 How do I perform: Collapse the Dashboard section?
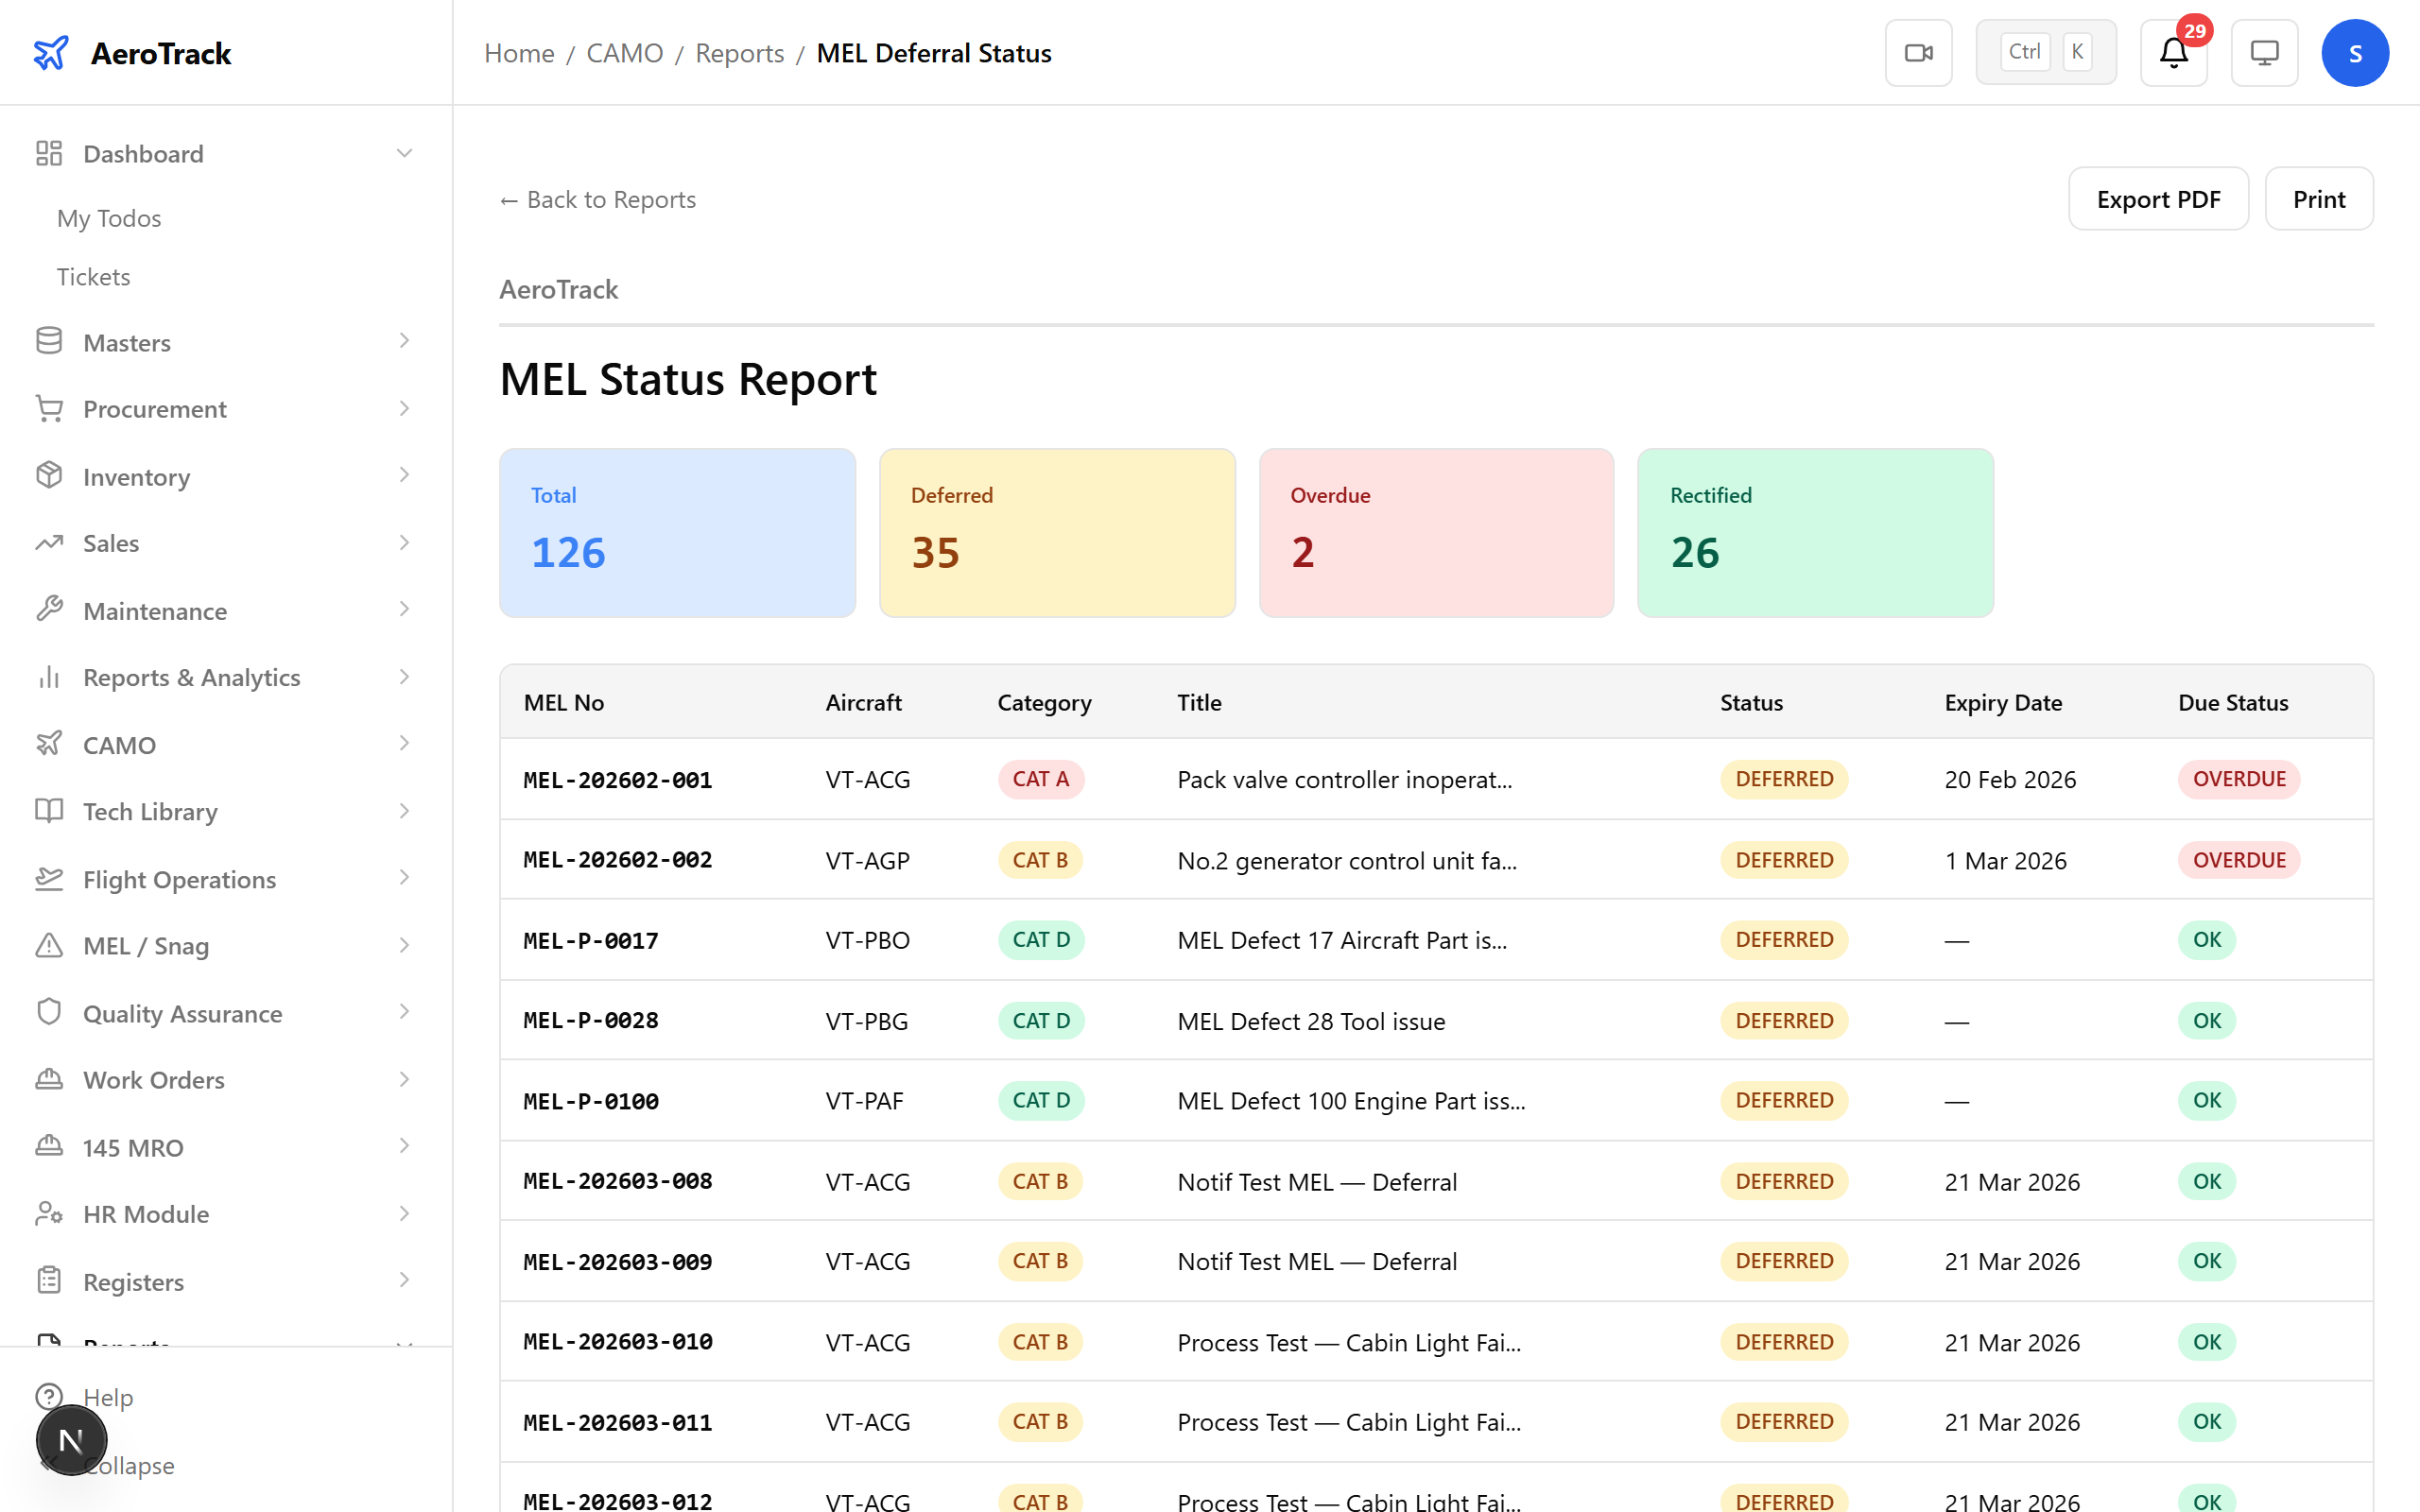[x=404, y=152]
